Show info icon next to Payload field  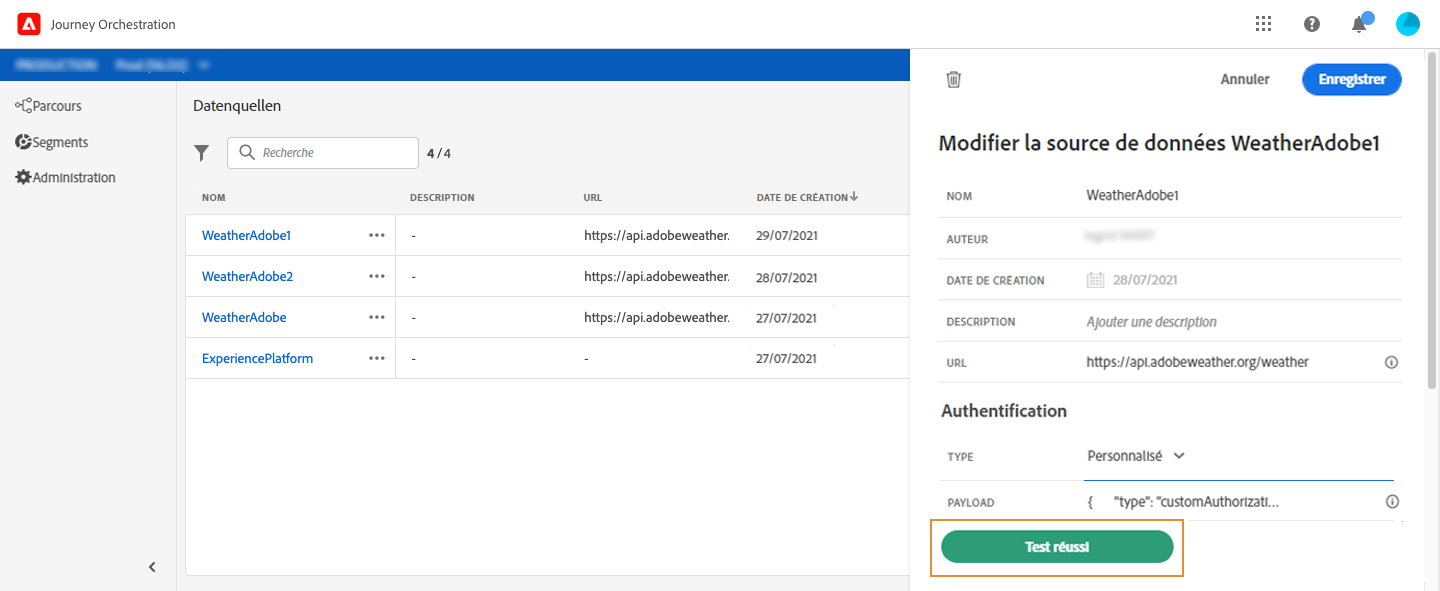tap(1391, 502)
